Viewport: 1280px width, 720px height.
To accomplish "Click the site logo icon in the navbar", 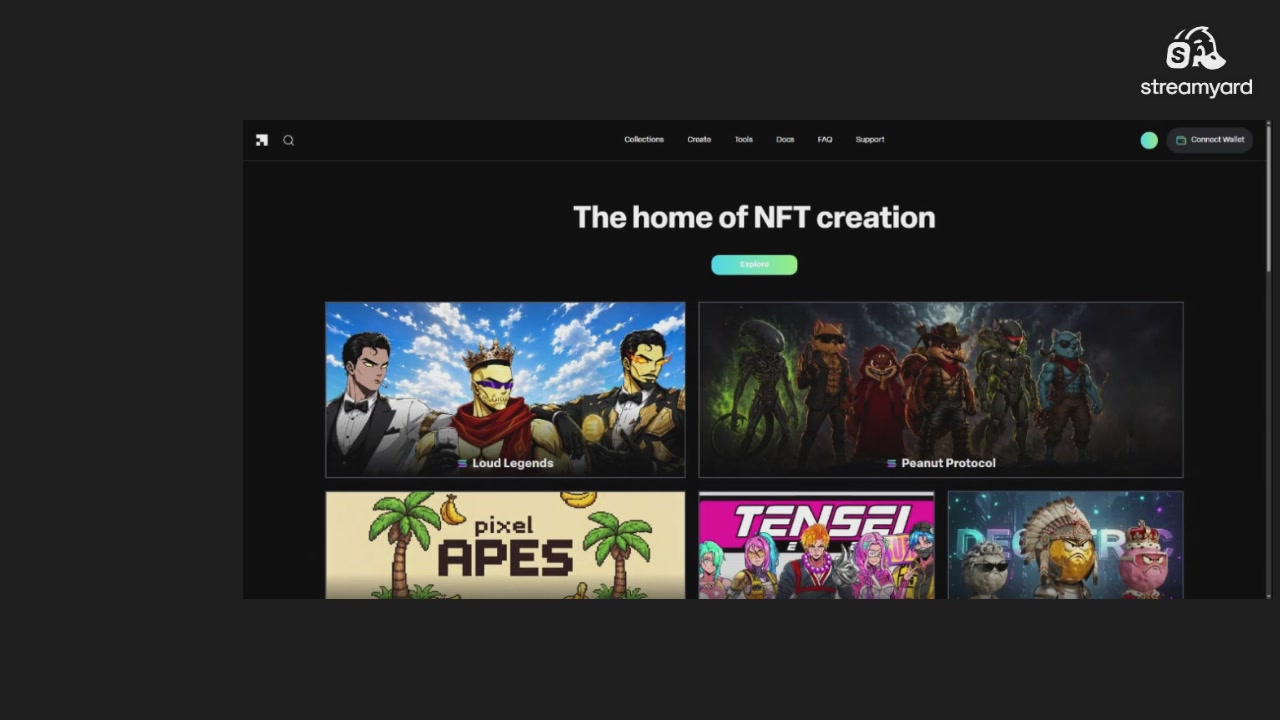I will [262, 140].
